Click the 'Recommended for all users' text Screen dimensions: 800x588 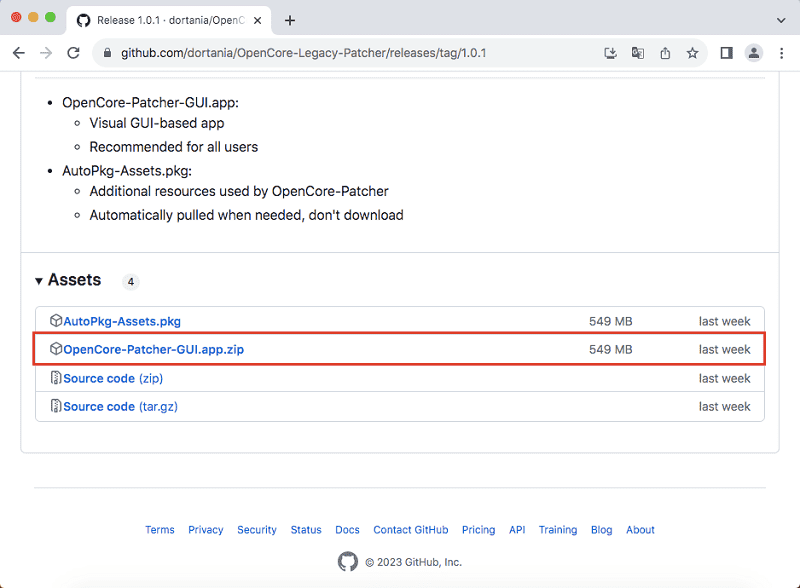(x=174, y=147)
